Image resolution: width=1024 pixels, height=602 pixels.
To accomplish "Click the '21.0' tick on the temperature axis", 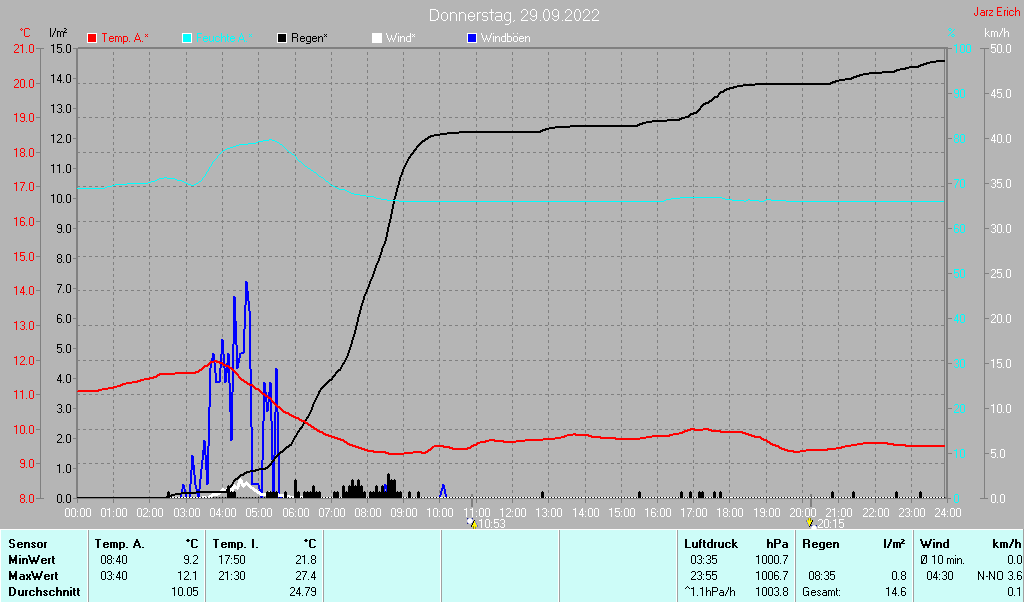I will point(24,49).
